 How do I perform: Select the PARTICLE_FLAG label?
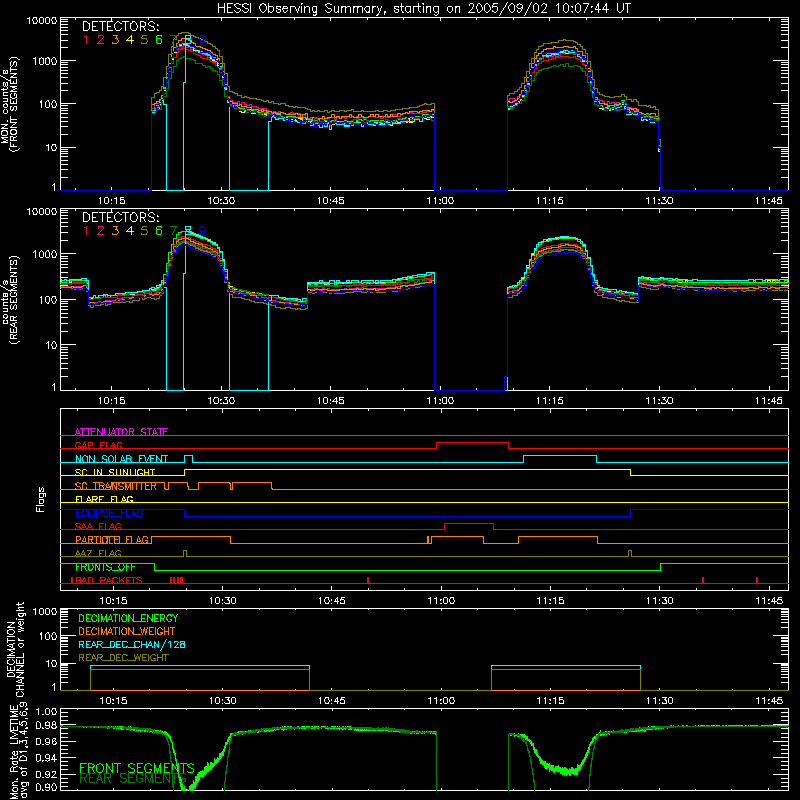tap(112, 539)
